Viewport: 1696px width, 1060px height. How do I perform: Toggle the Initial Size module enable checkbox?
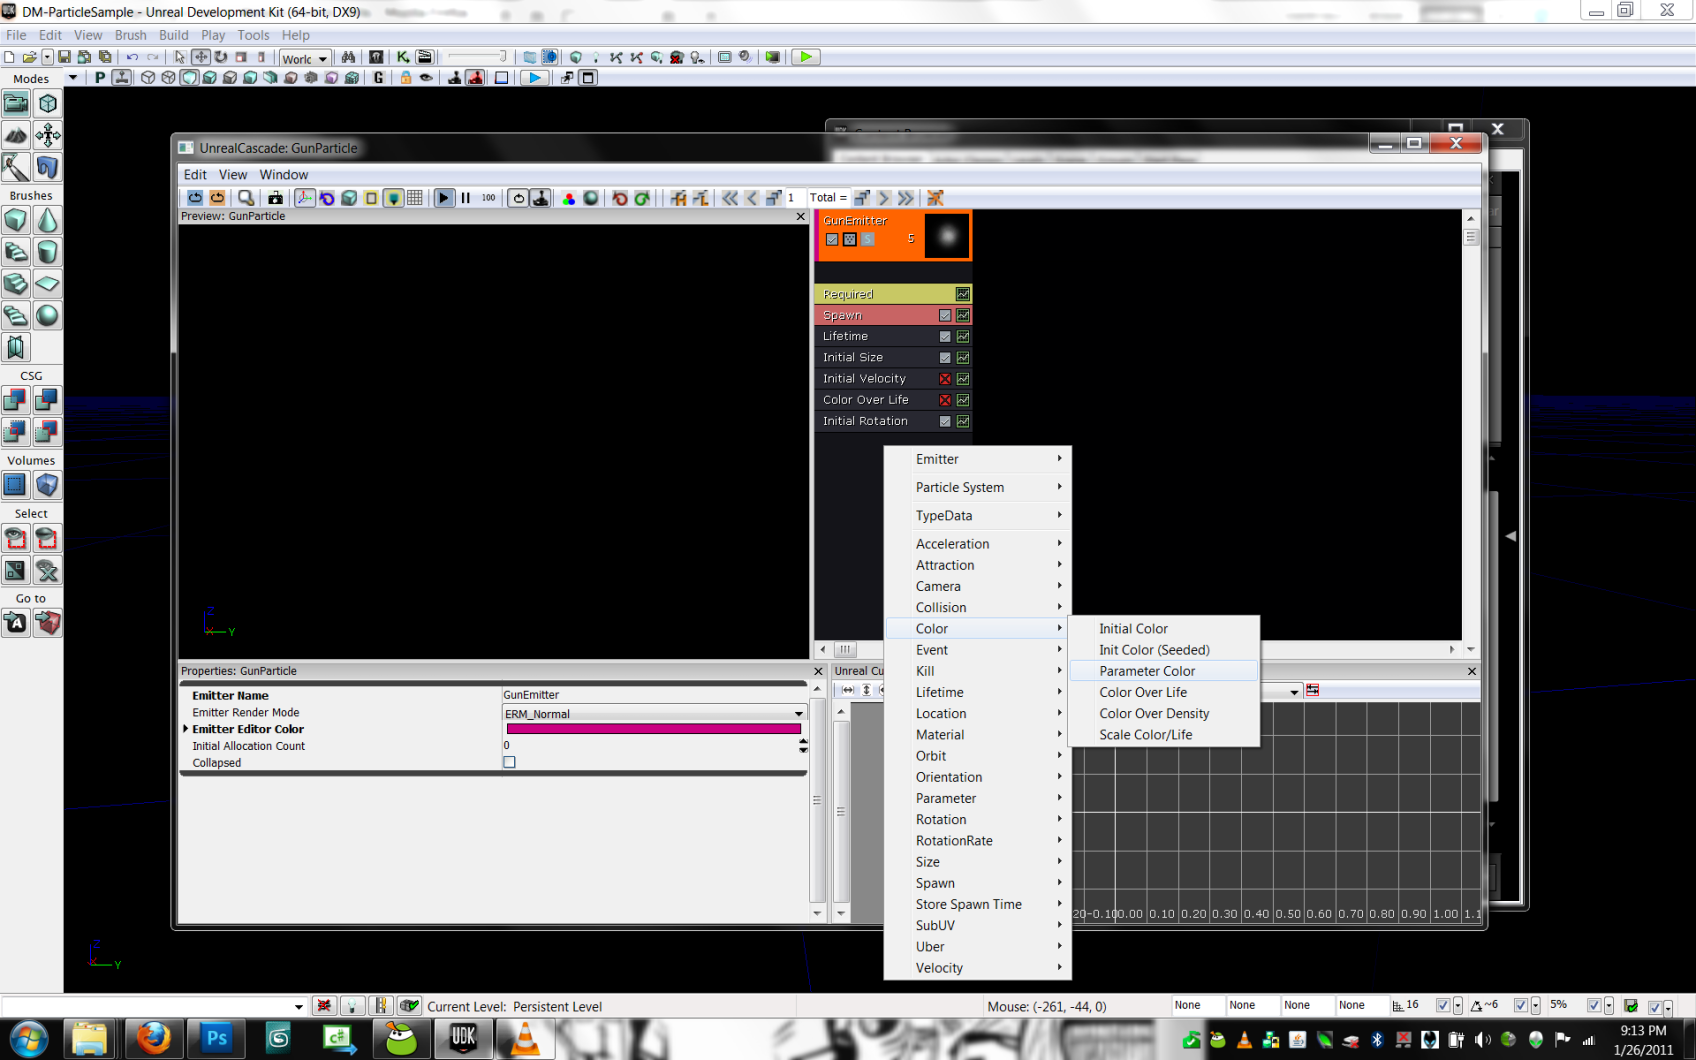(945, 358)
